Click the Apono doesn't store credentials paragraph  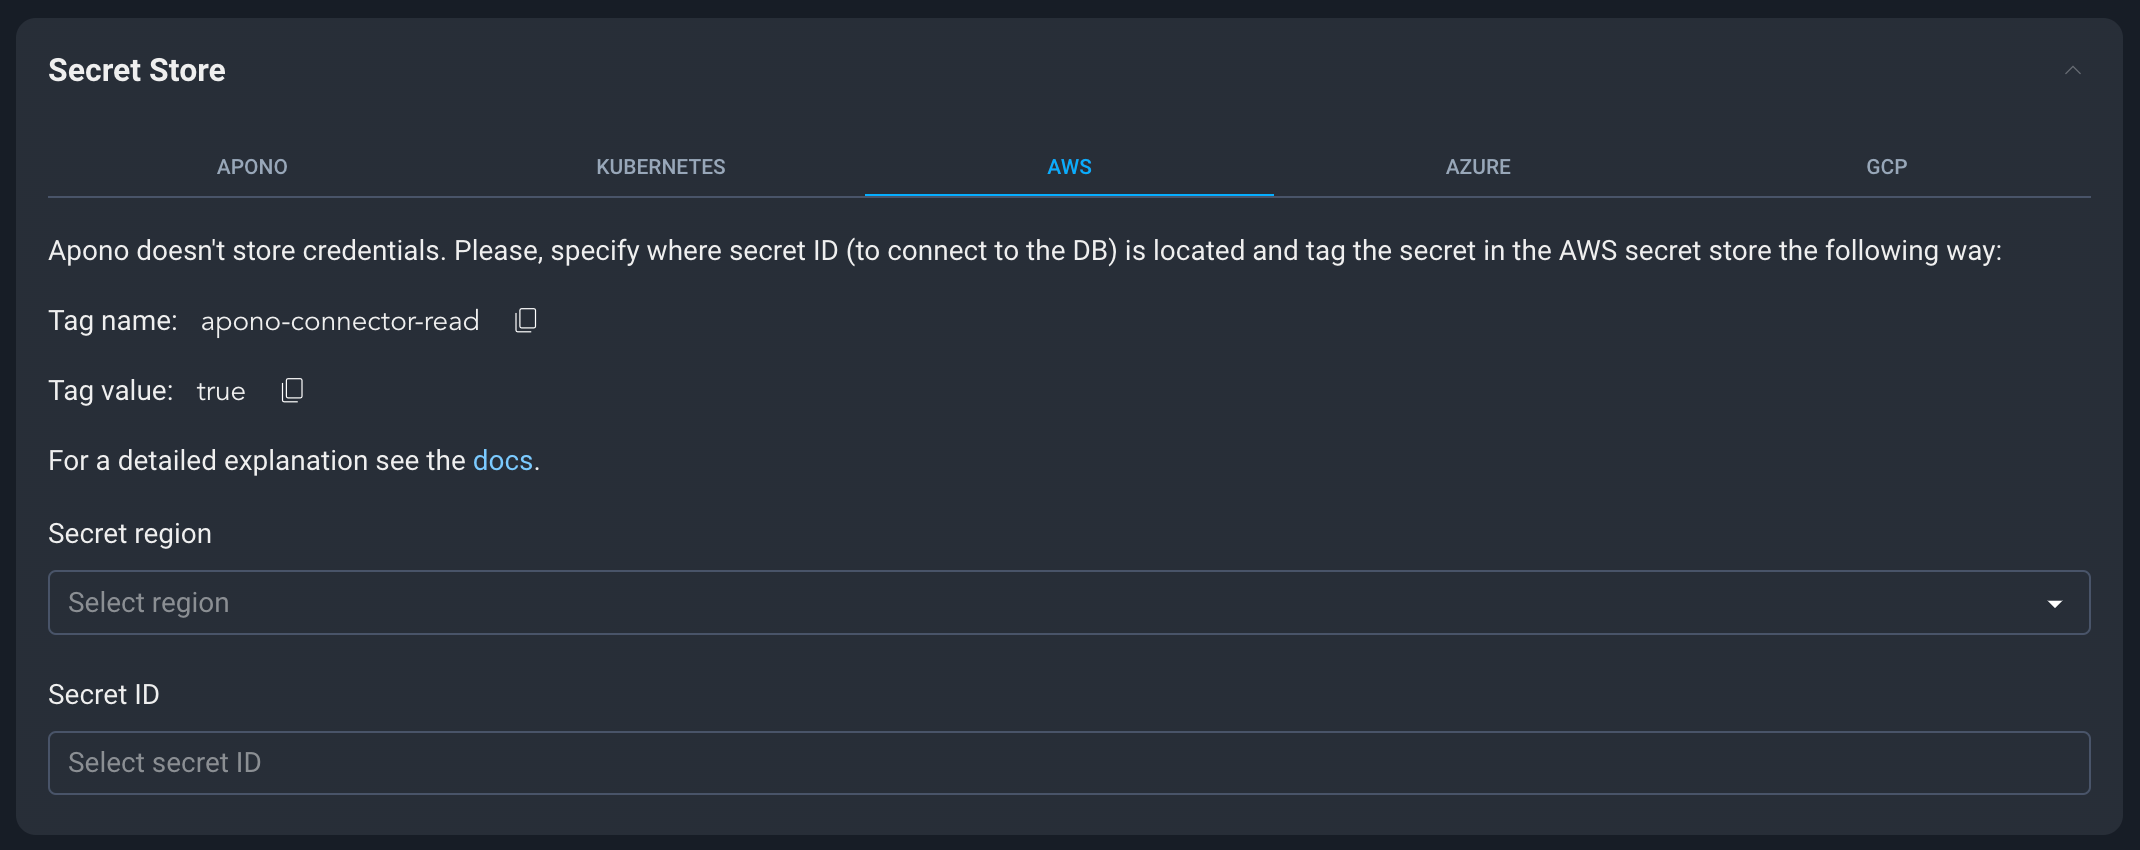(x=1025, y=251)
